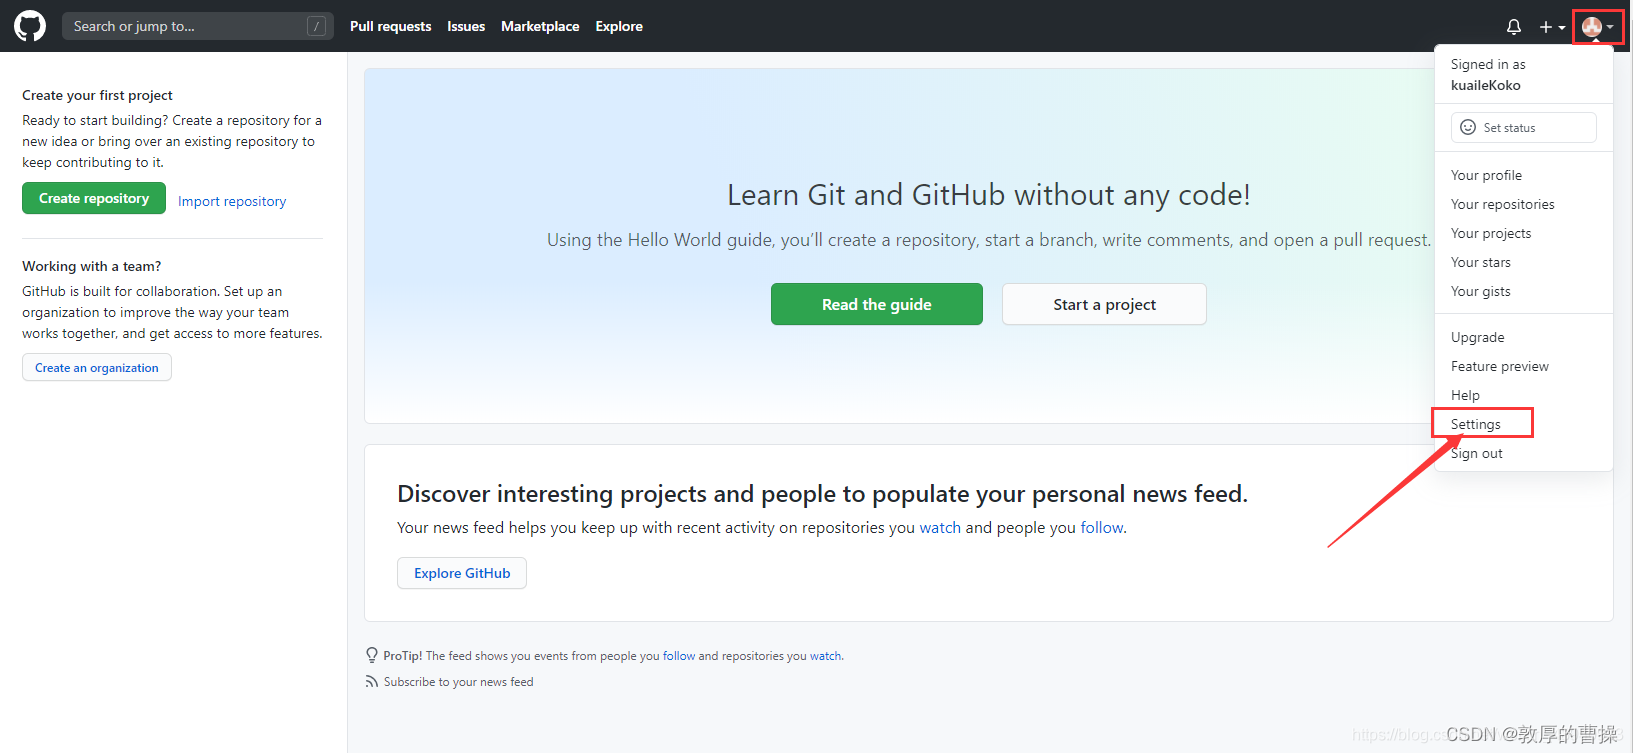The height and width of the screenshot is (753, 1633).
Task: Open the plus create-new dropdown
Action: click(x=1552, y=27)
